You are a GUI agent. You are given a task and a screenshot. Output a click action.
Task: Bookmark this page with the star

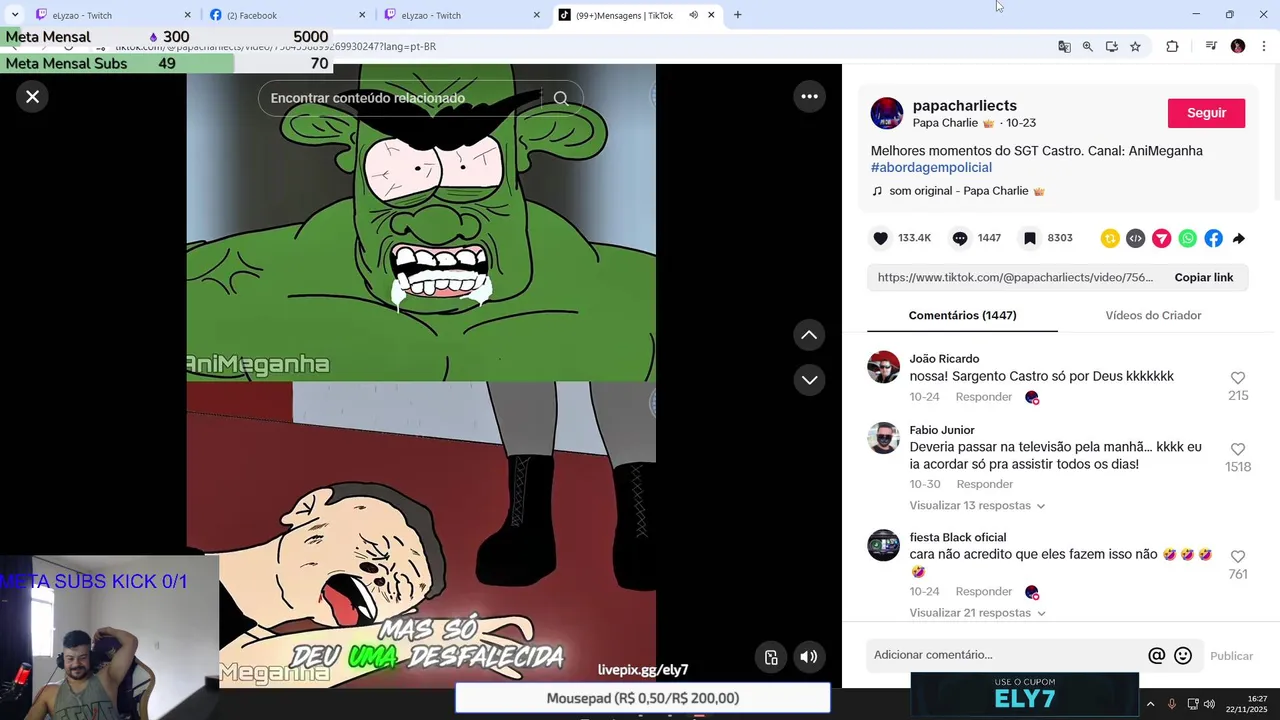pyautogui.click(x=1135, y=46)
